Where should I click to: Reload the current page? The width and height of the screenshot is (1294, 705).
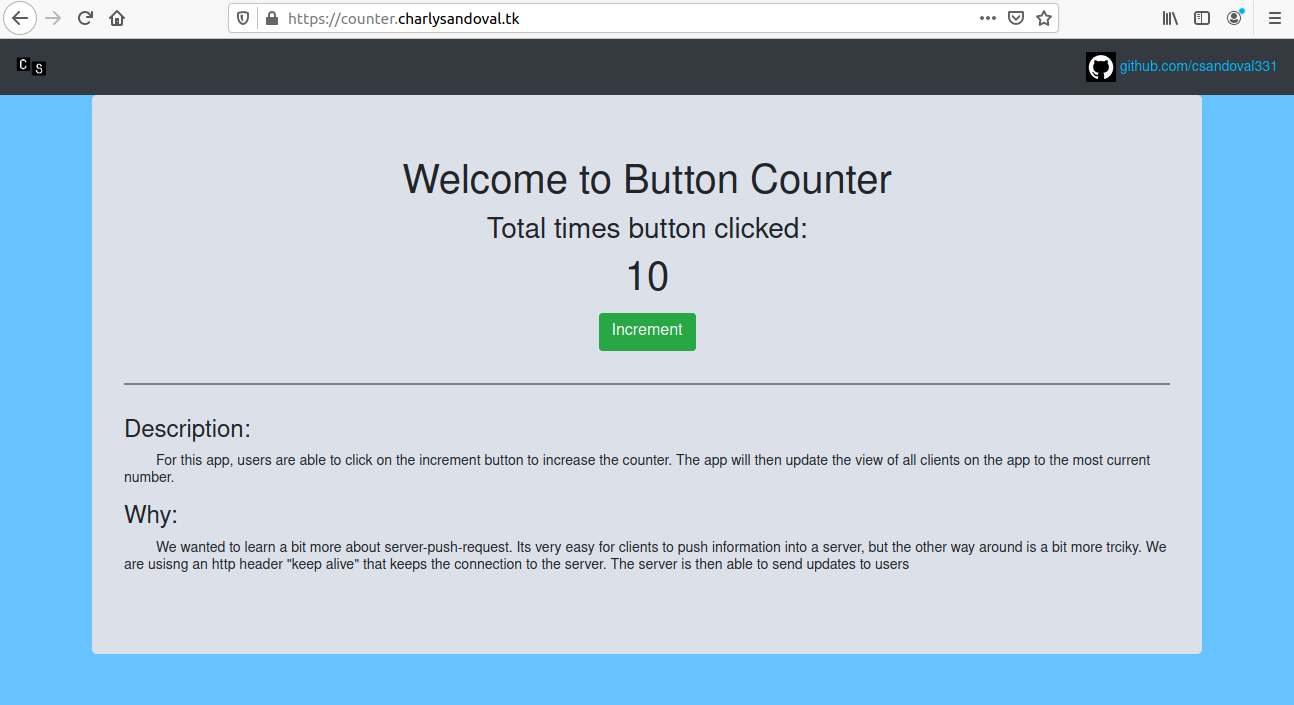85,18
